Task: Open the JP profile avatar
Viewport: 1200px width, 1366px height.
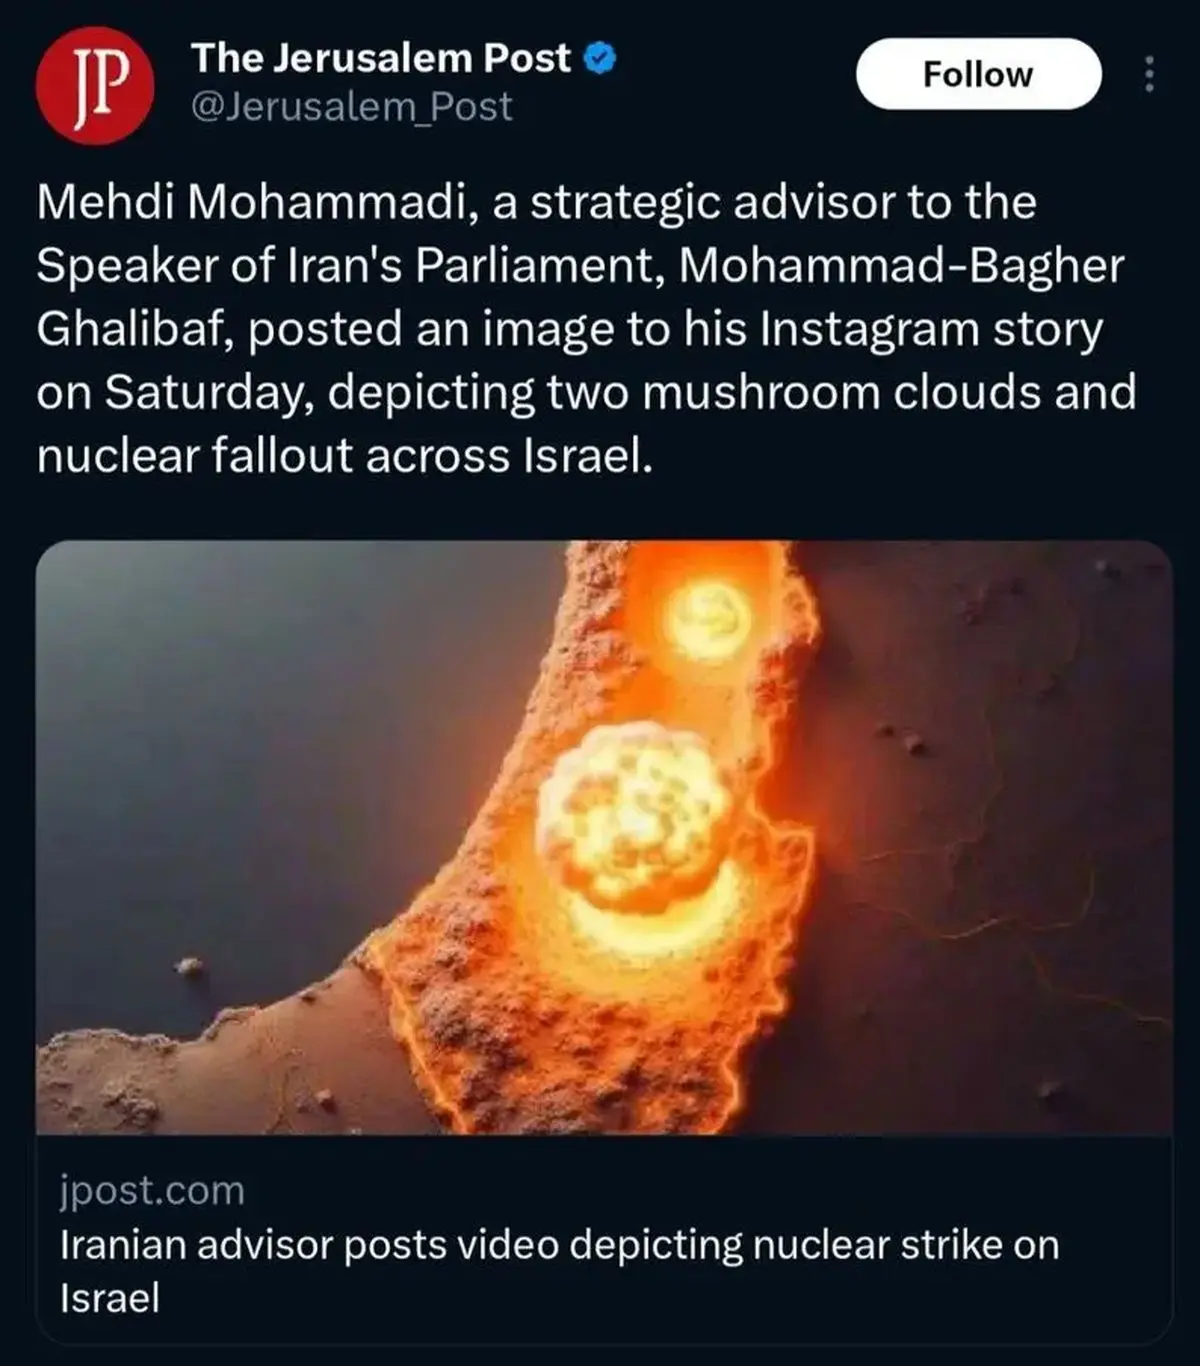Action: (x=95, y=87)
